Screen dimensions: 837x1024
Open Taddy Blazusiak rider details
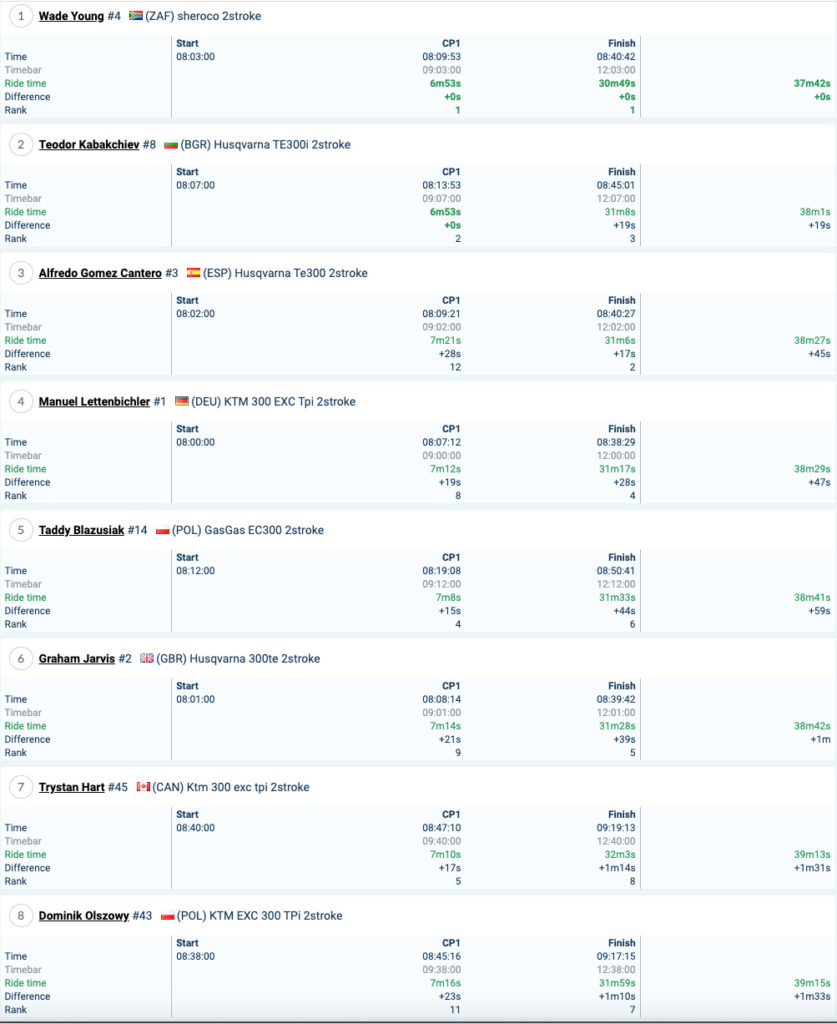point(81,530)
